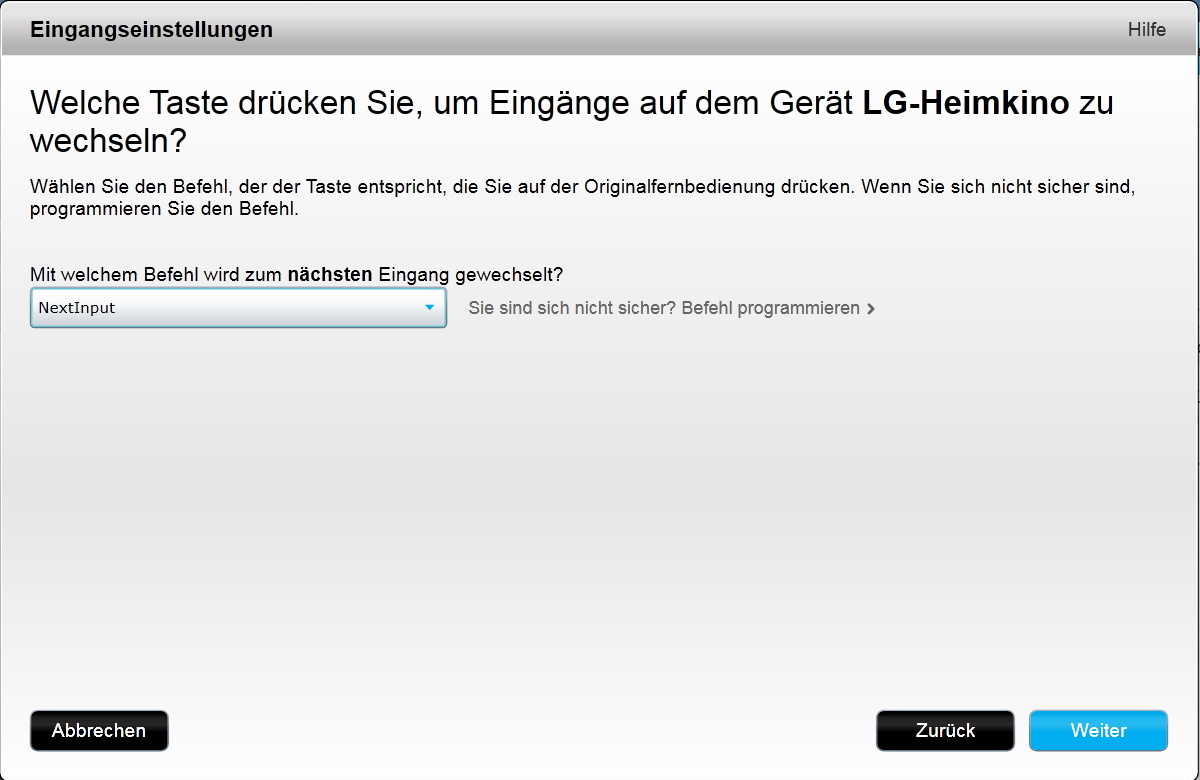Viewport: 1200px width, 780px height.
Task: Open the NextInput command combo box
Action: (x=238, y=308)
